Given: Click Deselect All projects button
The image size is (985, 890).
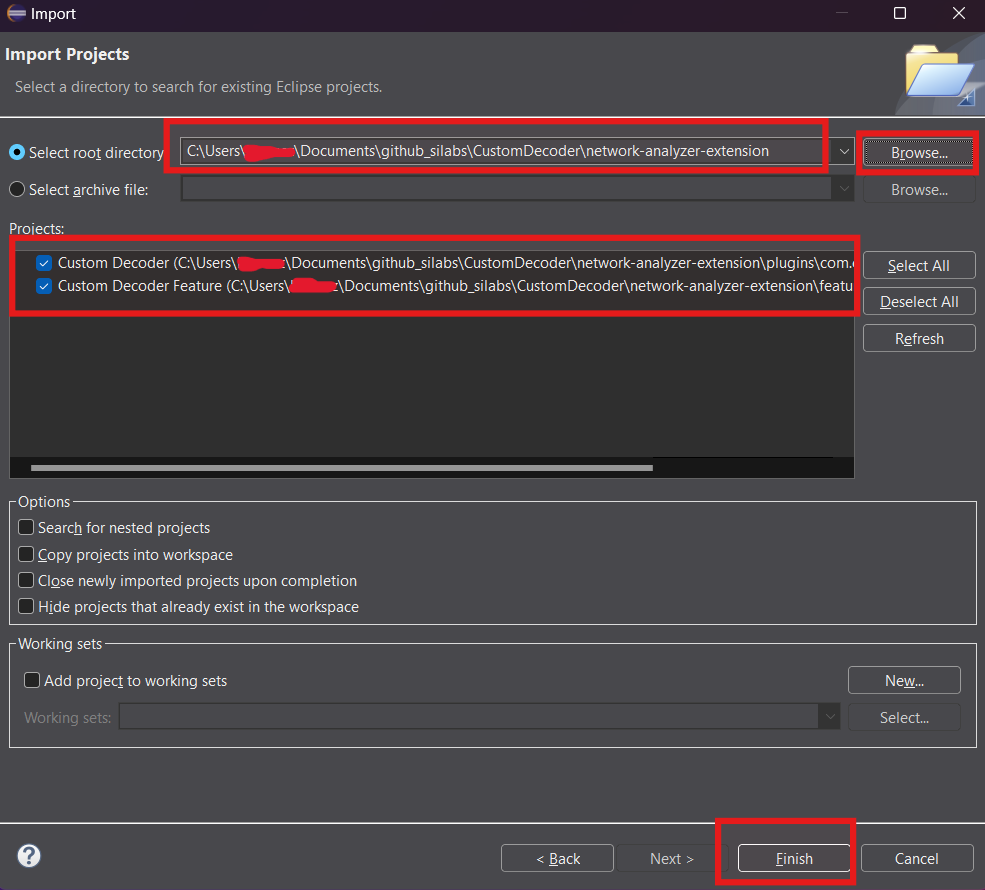Looking at the screenshot, I should pyautogui.click(x=919, y=301).
